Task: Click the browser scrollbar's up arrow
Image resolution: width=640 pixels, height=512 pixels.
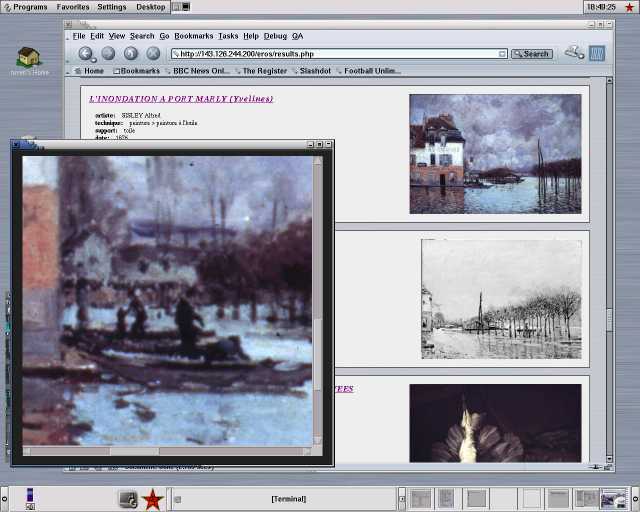Action: pos(609,81)
